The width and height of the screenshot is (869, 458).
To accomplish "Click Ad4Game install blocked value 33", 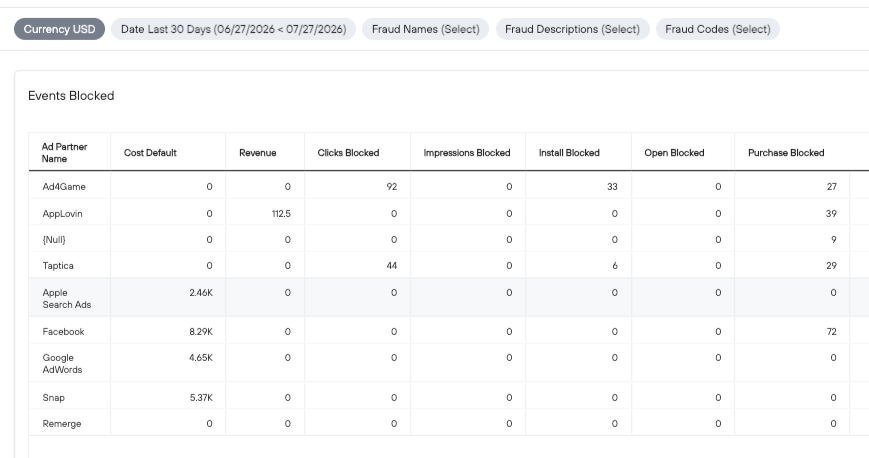I will 612,187.
